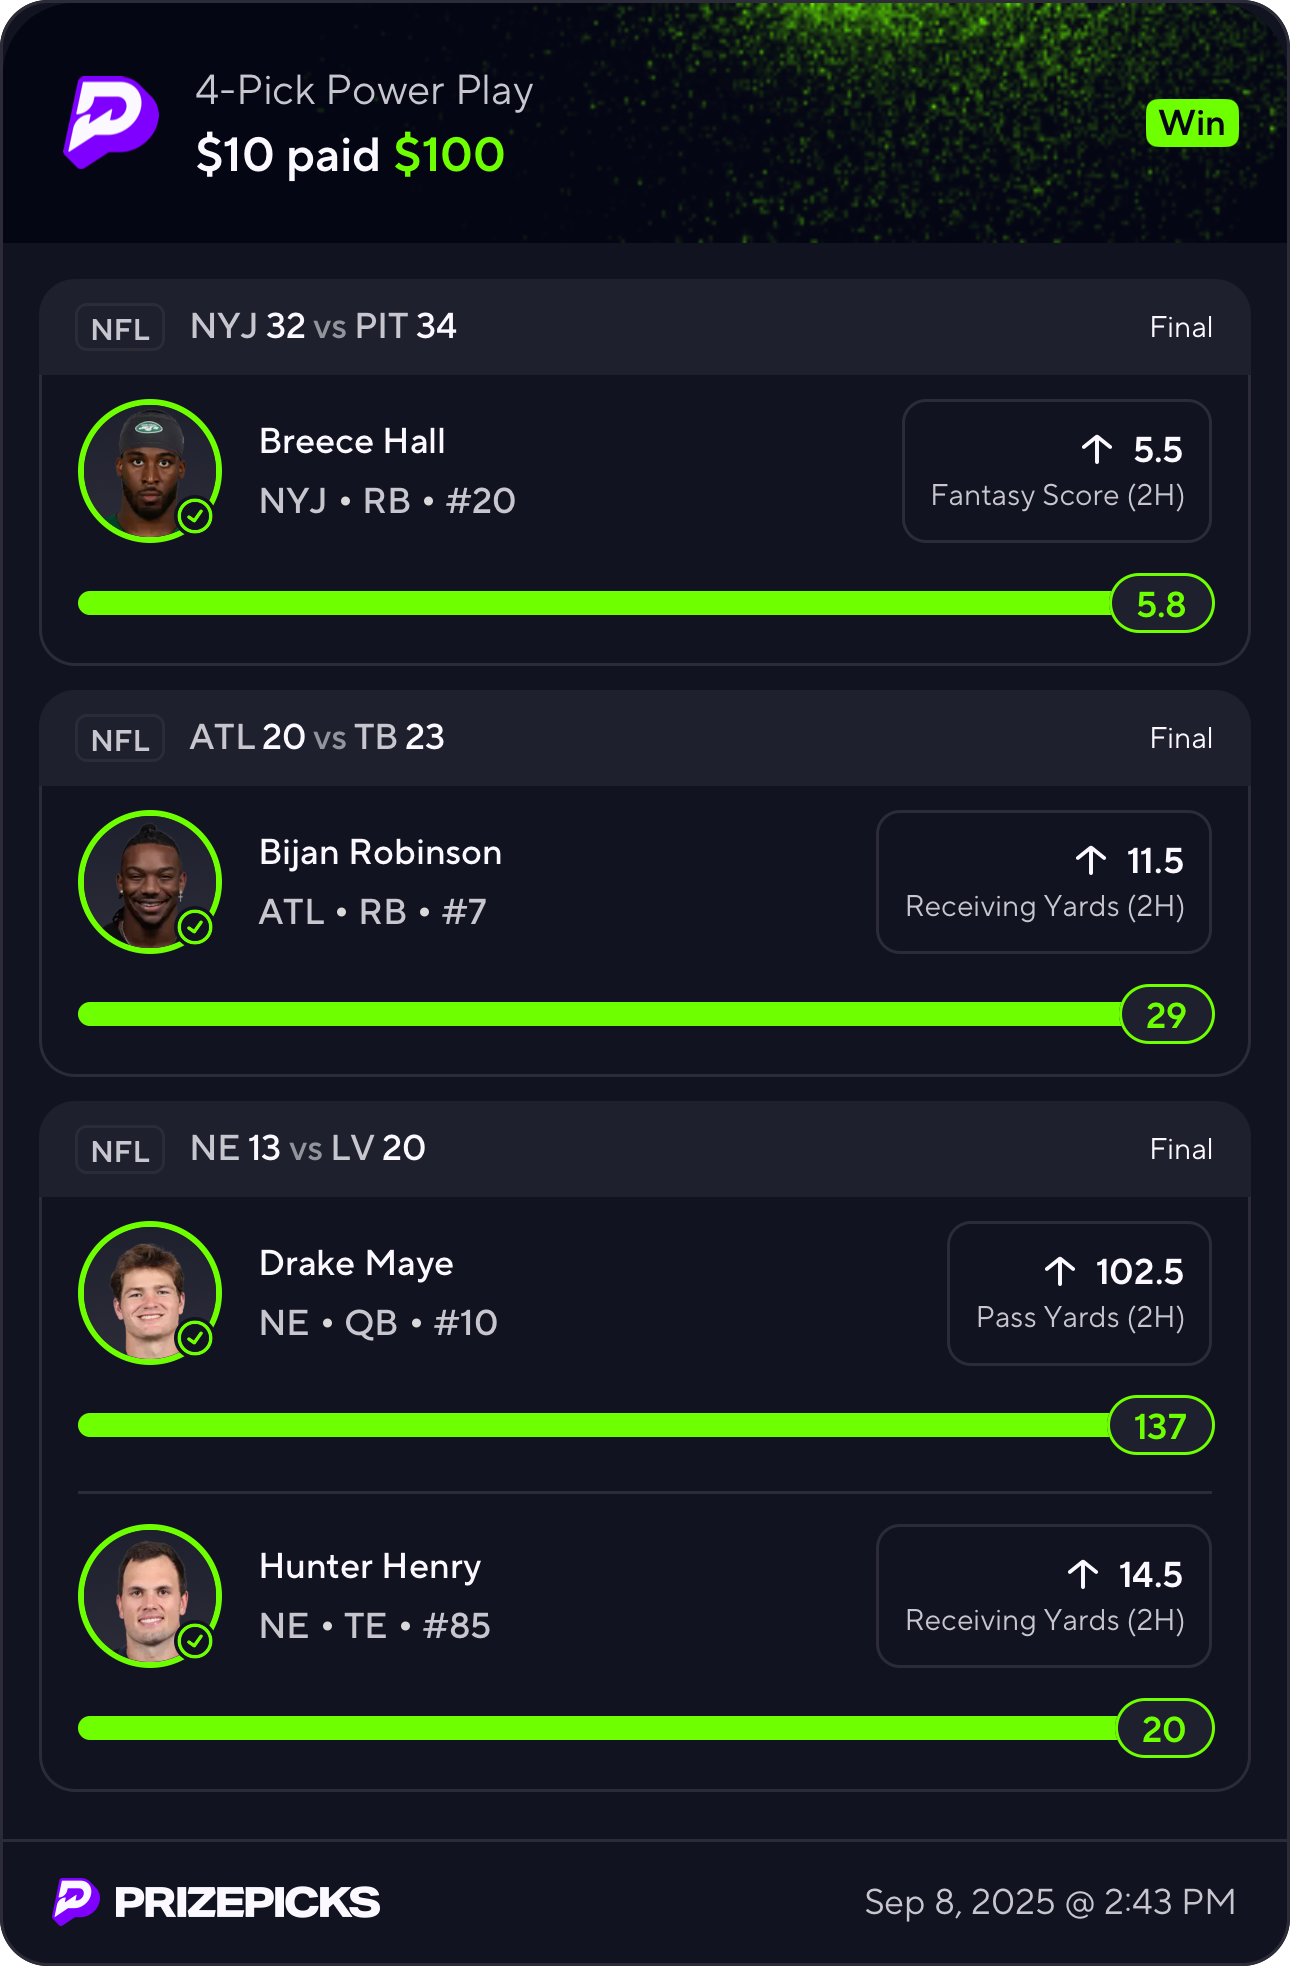This screenshot has height=1967, width=1290.
Task: Click the PrizePicks footer logo icon
Action: click(x=76, y=1901)
